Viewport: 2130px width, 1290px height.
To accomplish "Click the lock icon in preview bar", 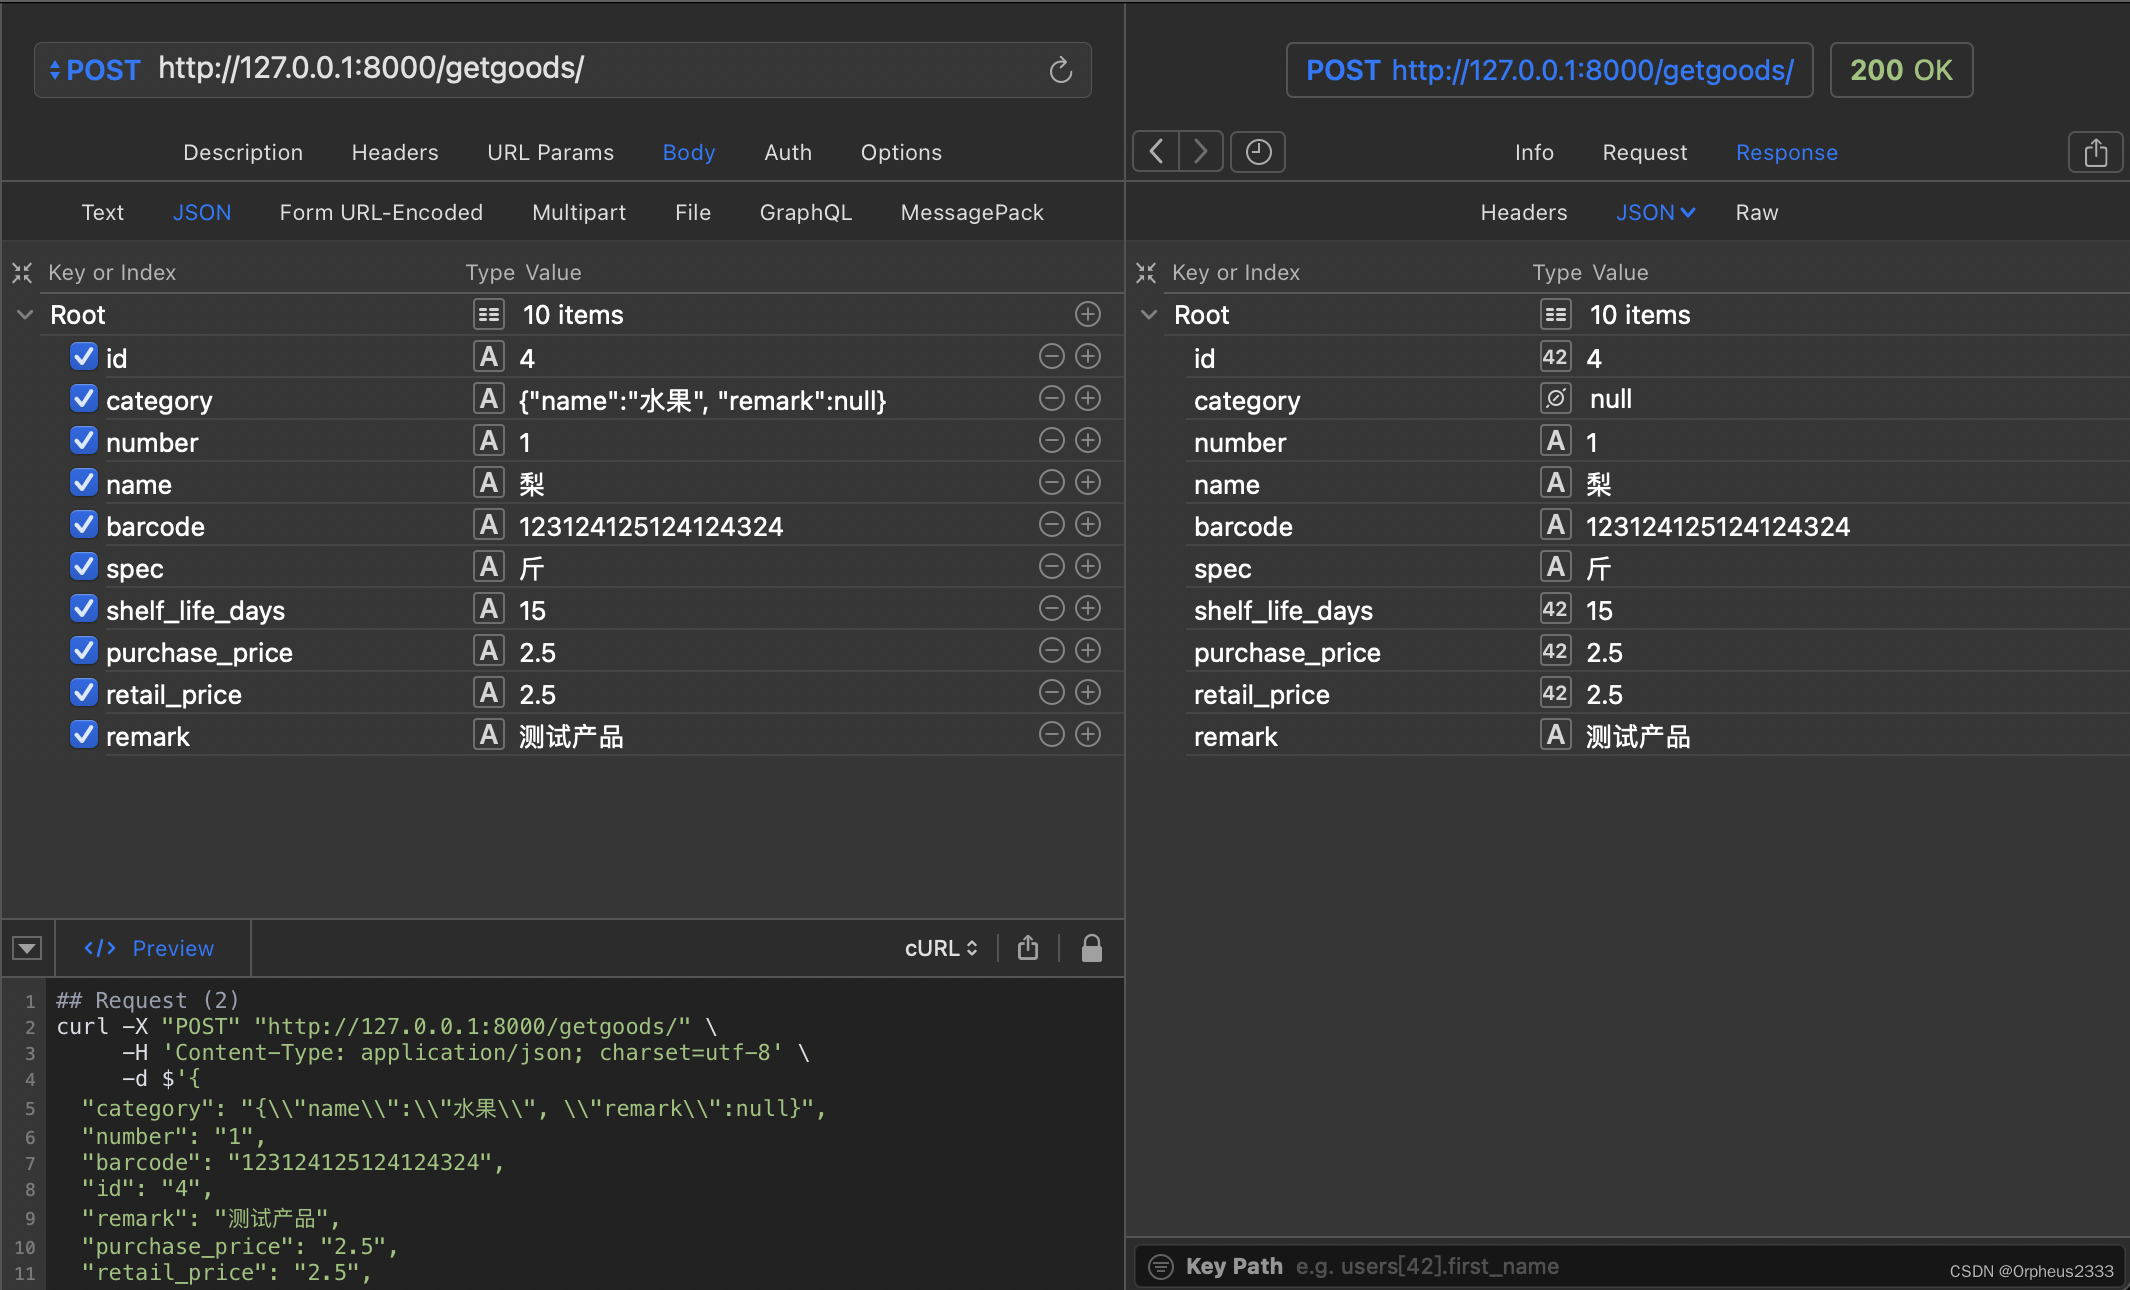I will click(1091, 948).
